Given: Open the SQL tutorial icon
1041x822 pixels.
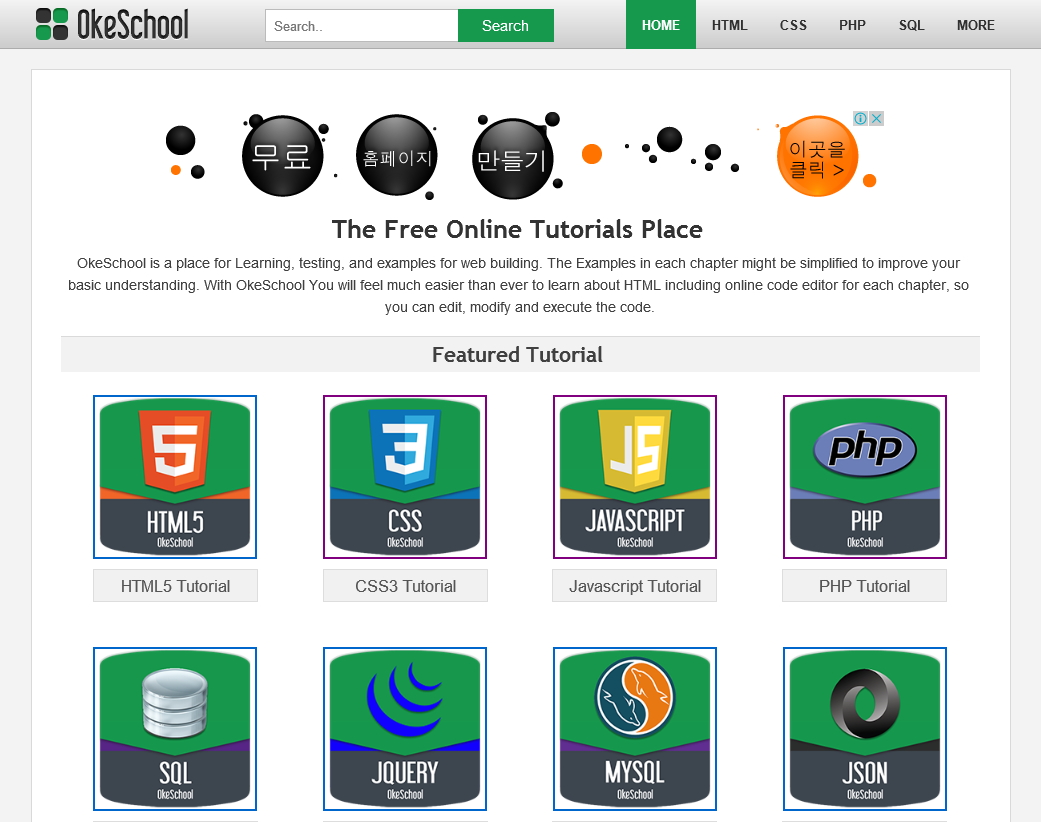Looking at the screenshot, I should (175, 729).
